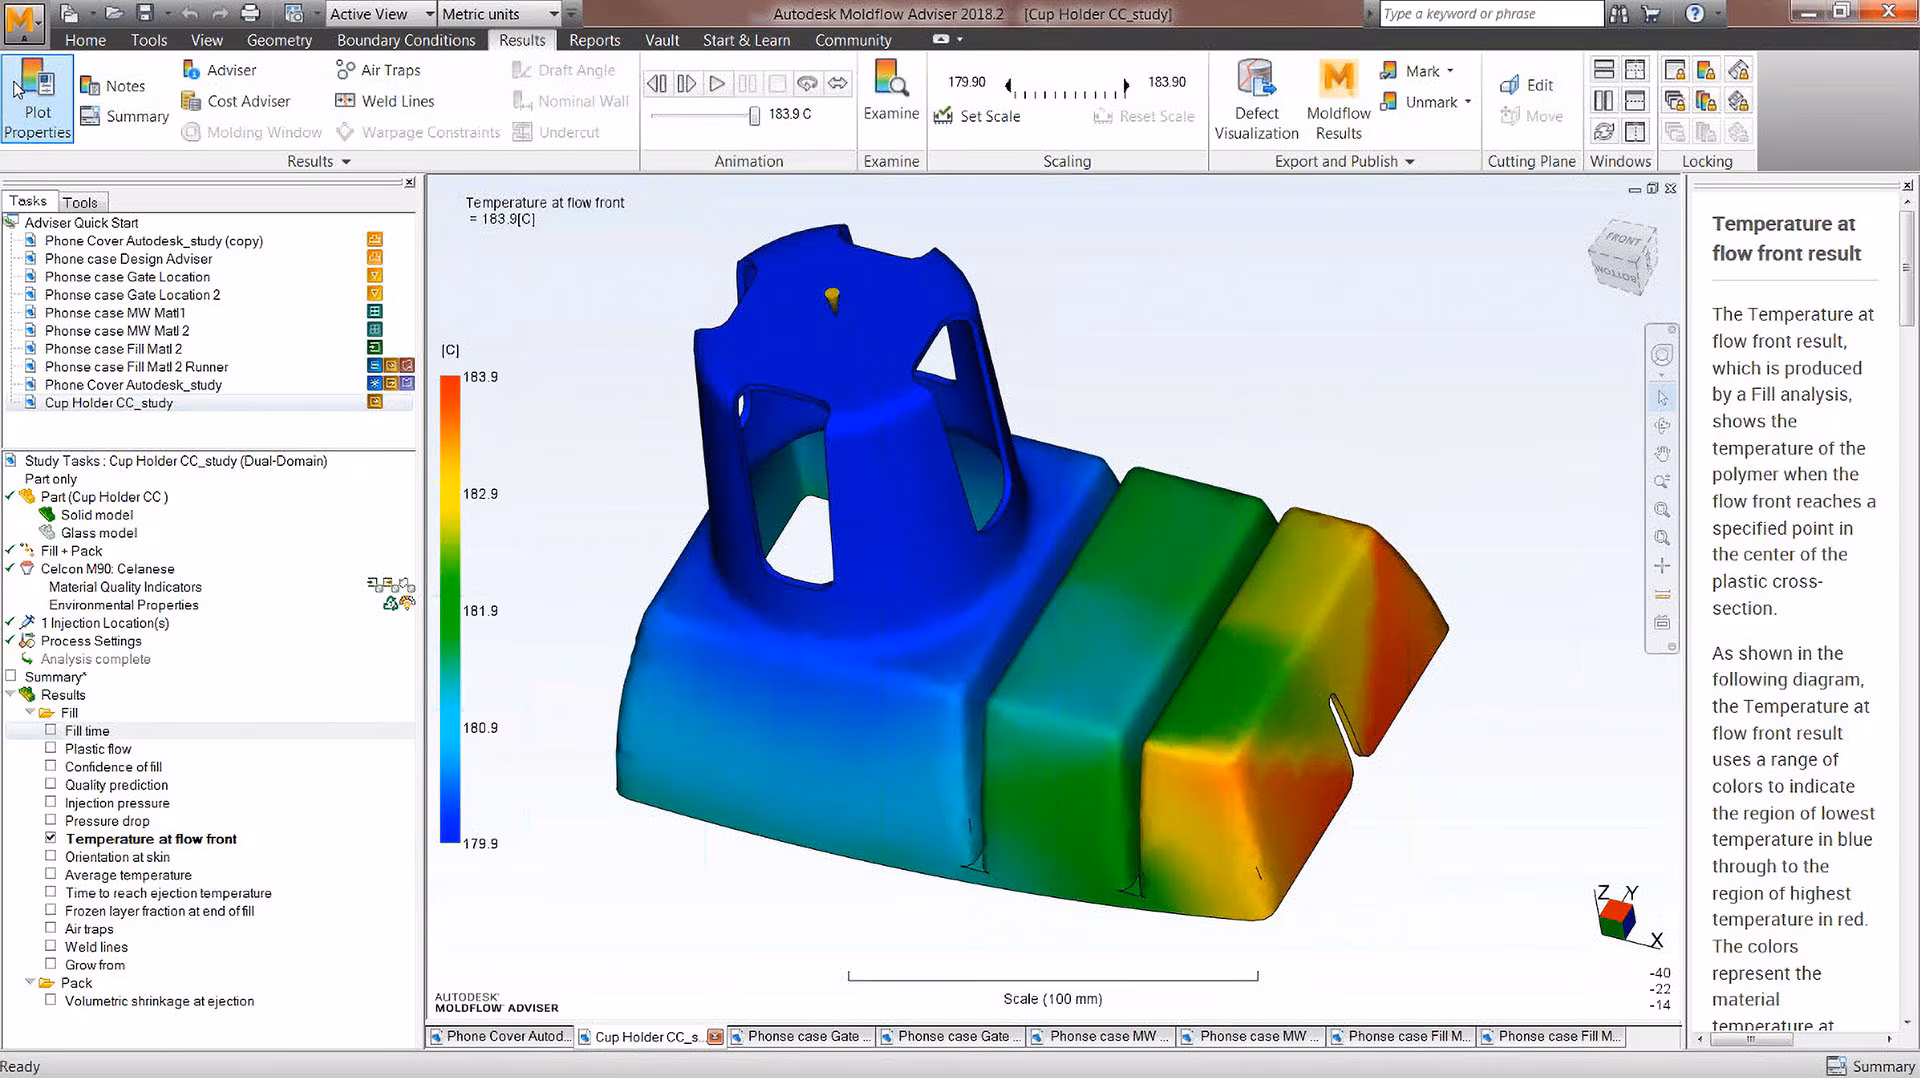Expand the Results panel dropdown
This screenshot has height=1078, width=1920.
[319, 161]
